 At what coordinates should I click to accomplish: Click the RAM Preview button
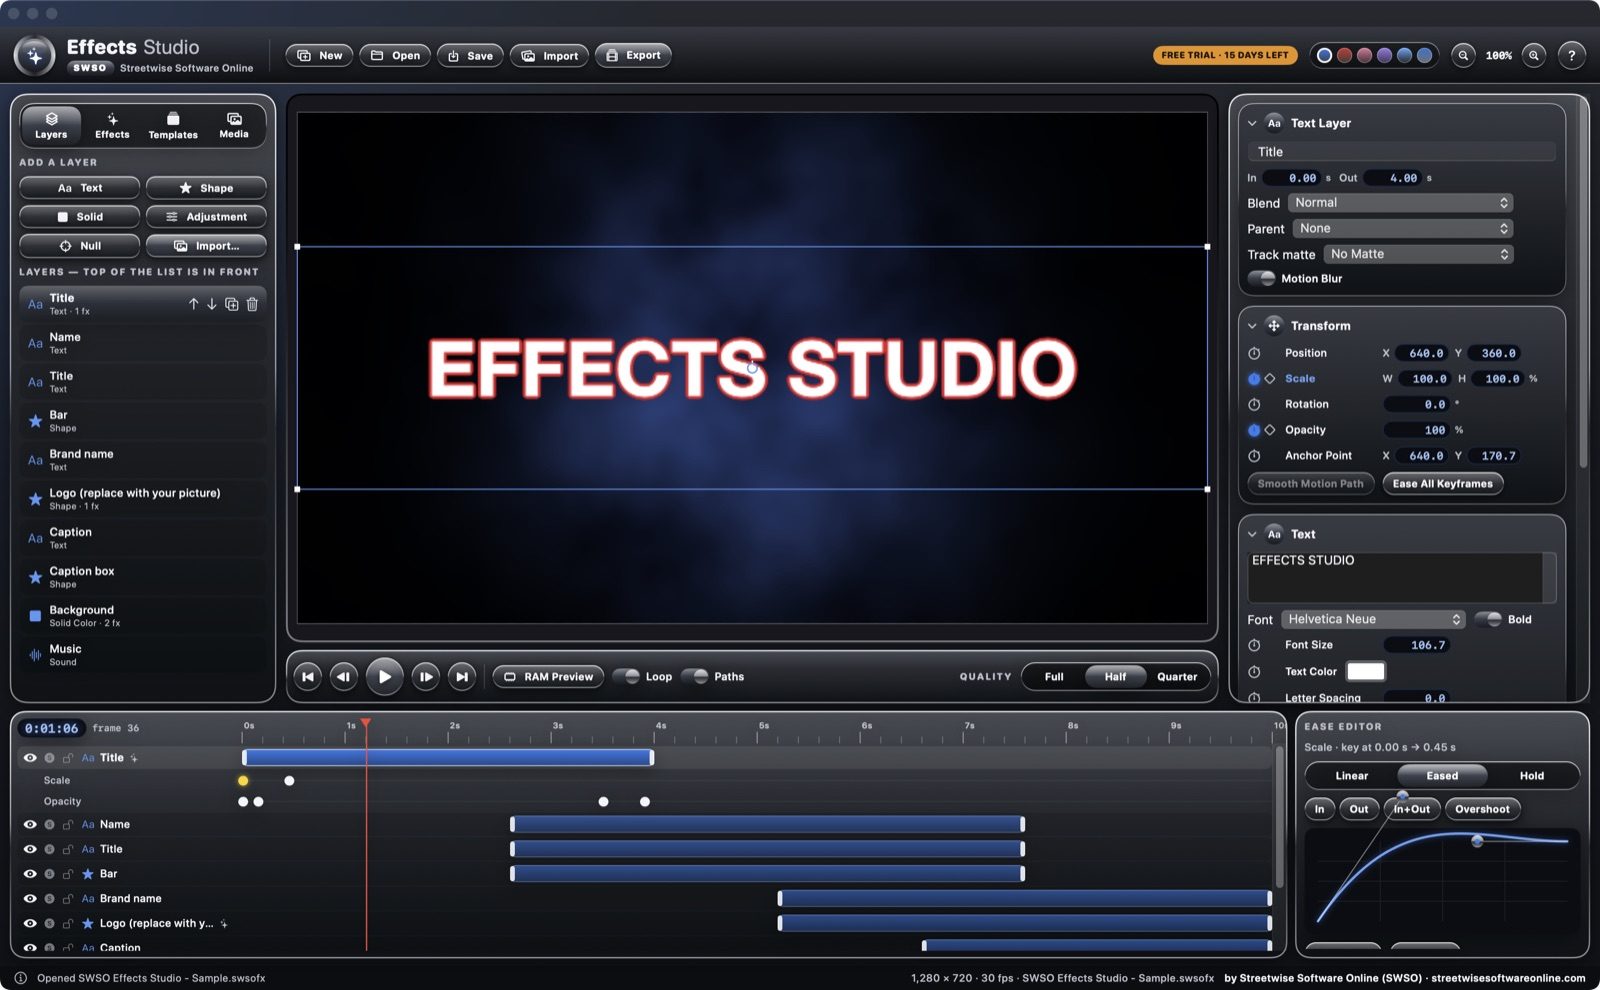(548, 677)
